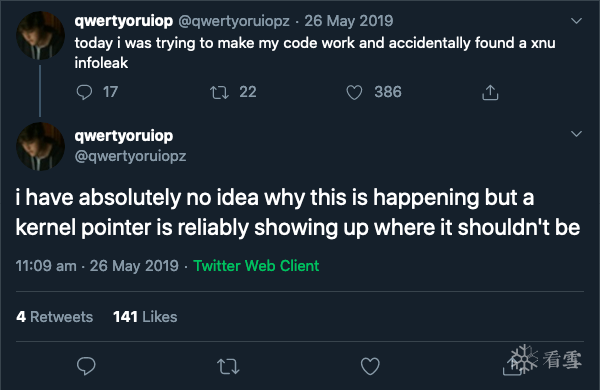Share the kernel pointer tweet
Screen dimensions: 600x390
click(x=512, y=366)
